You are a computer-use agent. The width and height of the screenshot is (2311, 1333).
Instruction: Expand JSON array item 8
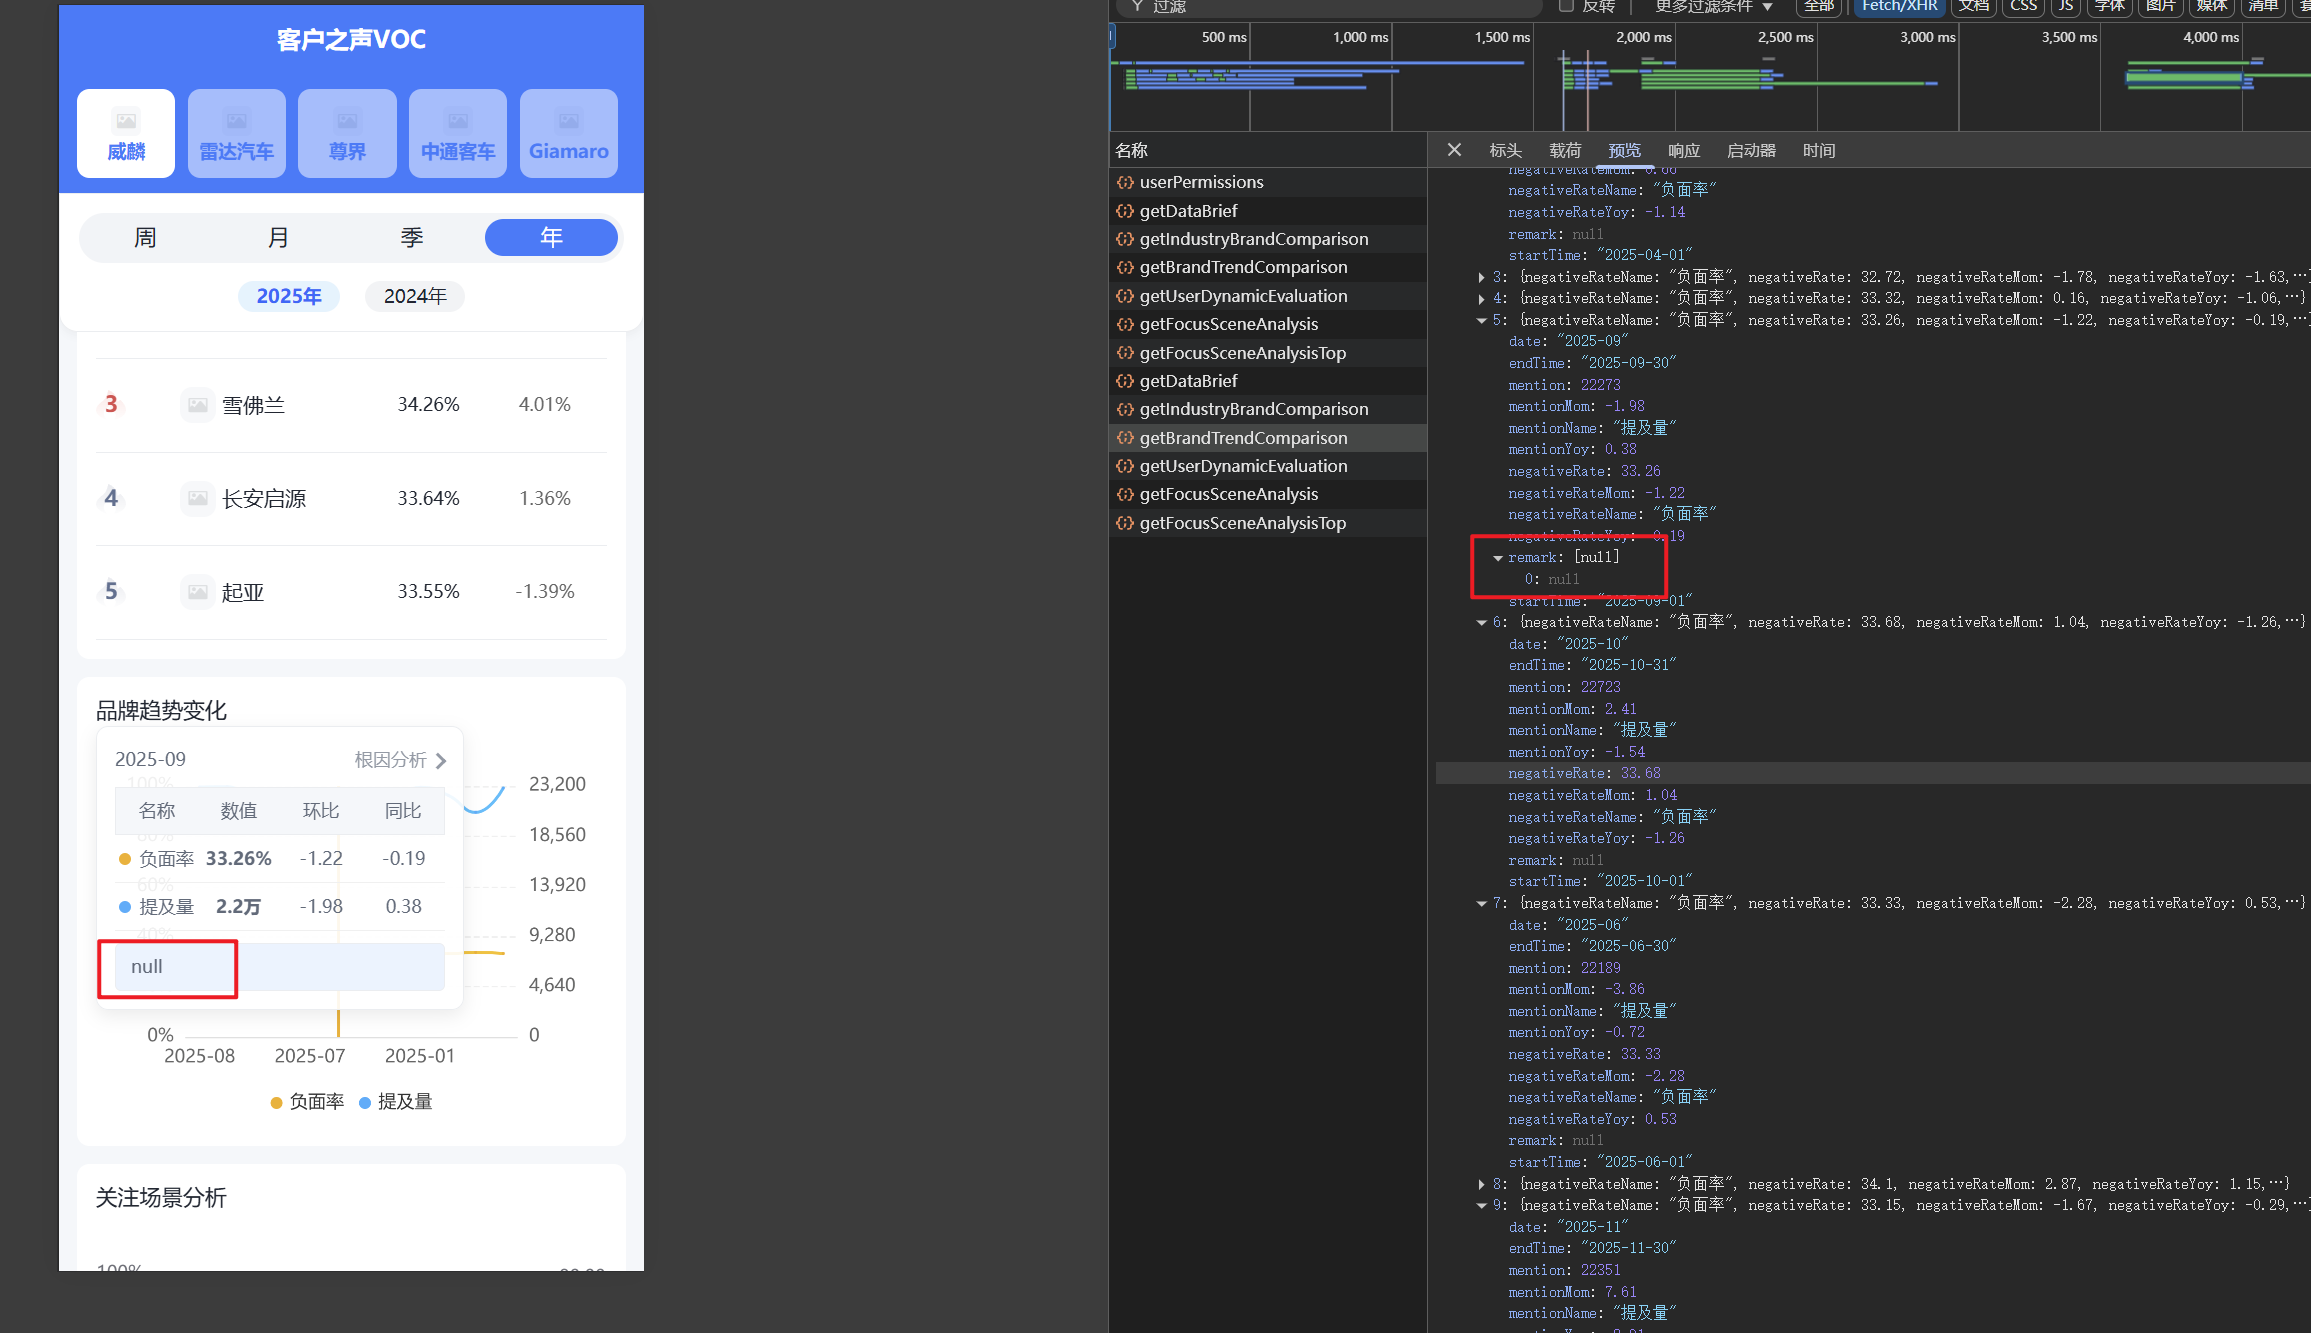pyautogui.click(x=1481, y=1185)
